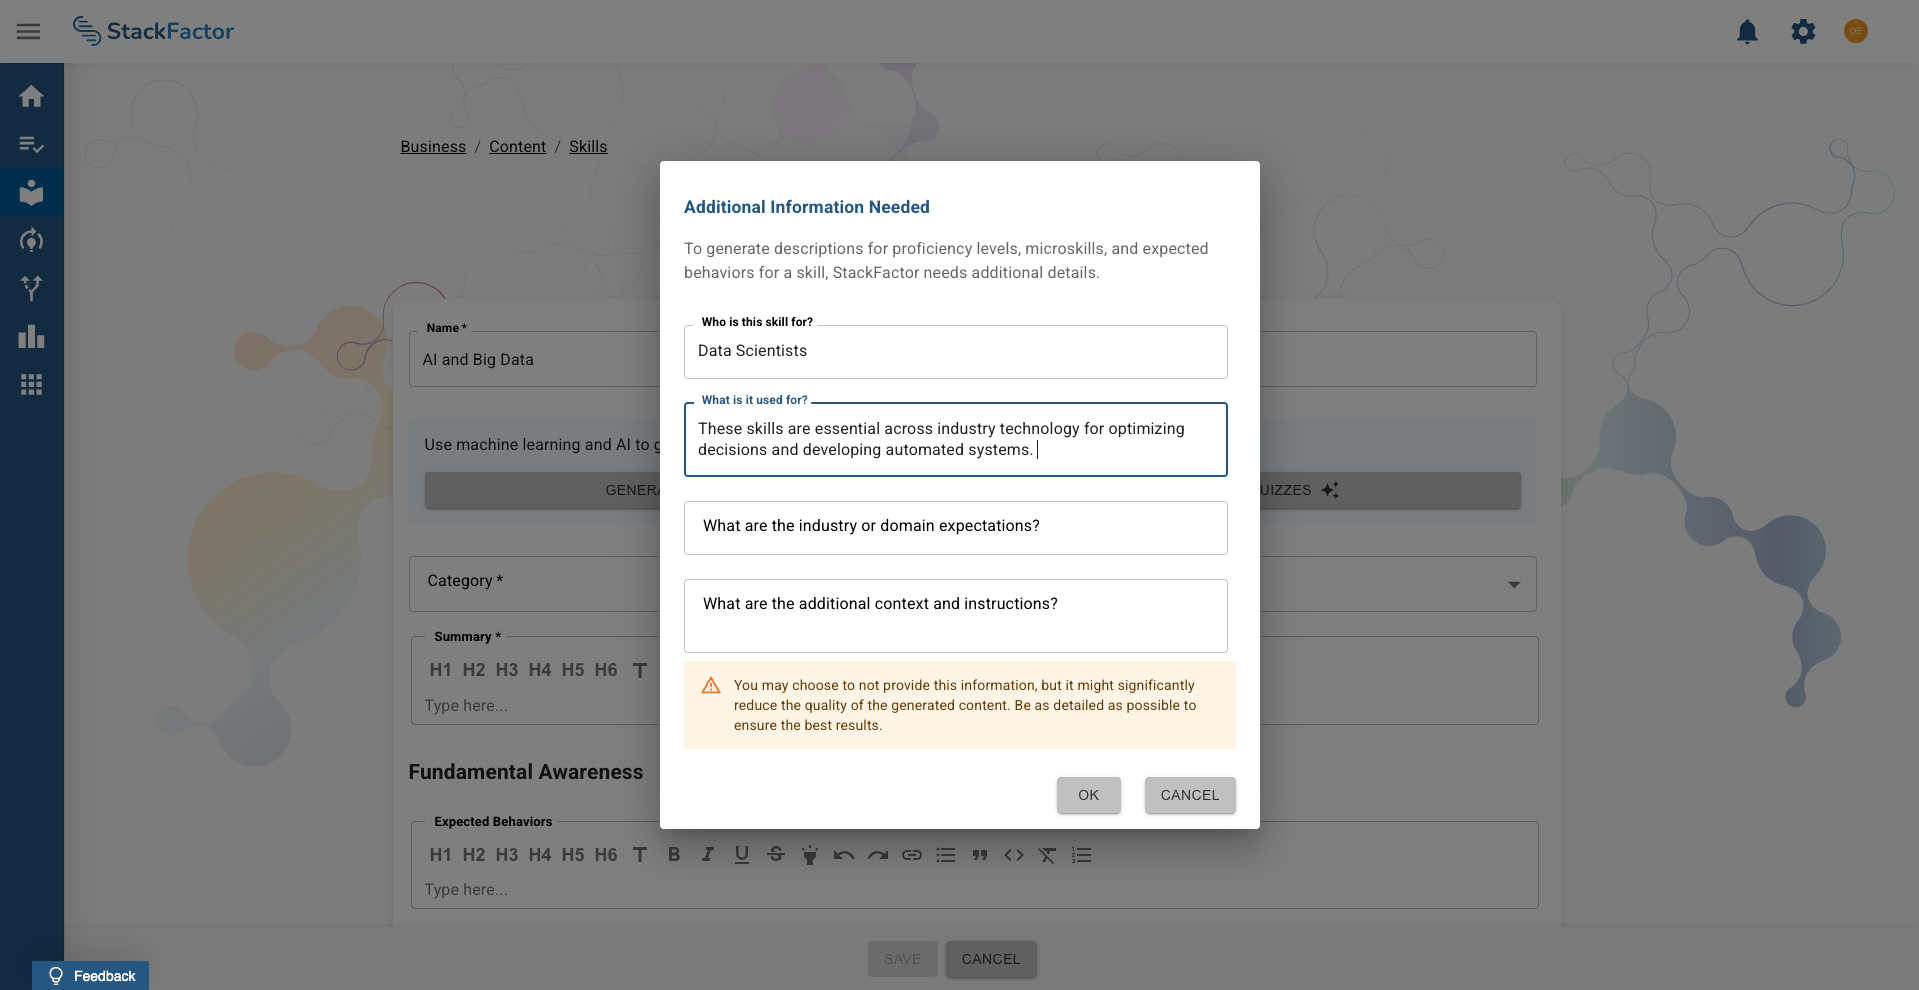Click the user avatar in the top bar
This screenshot has width=1919, height=990.
coord(1855,31)
